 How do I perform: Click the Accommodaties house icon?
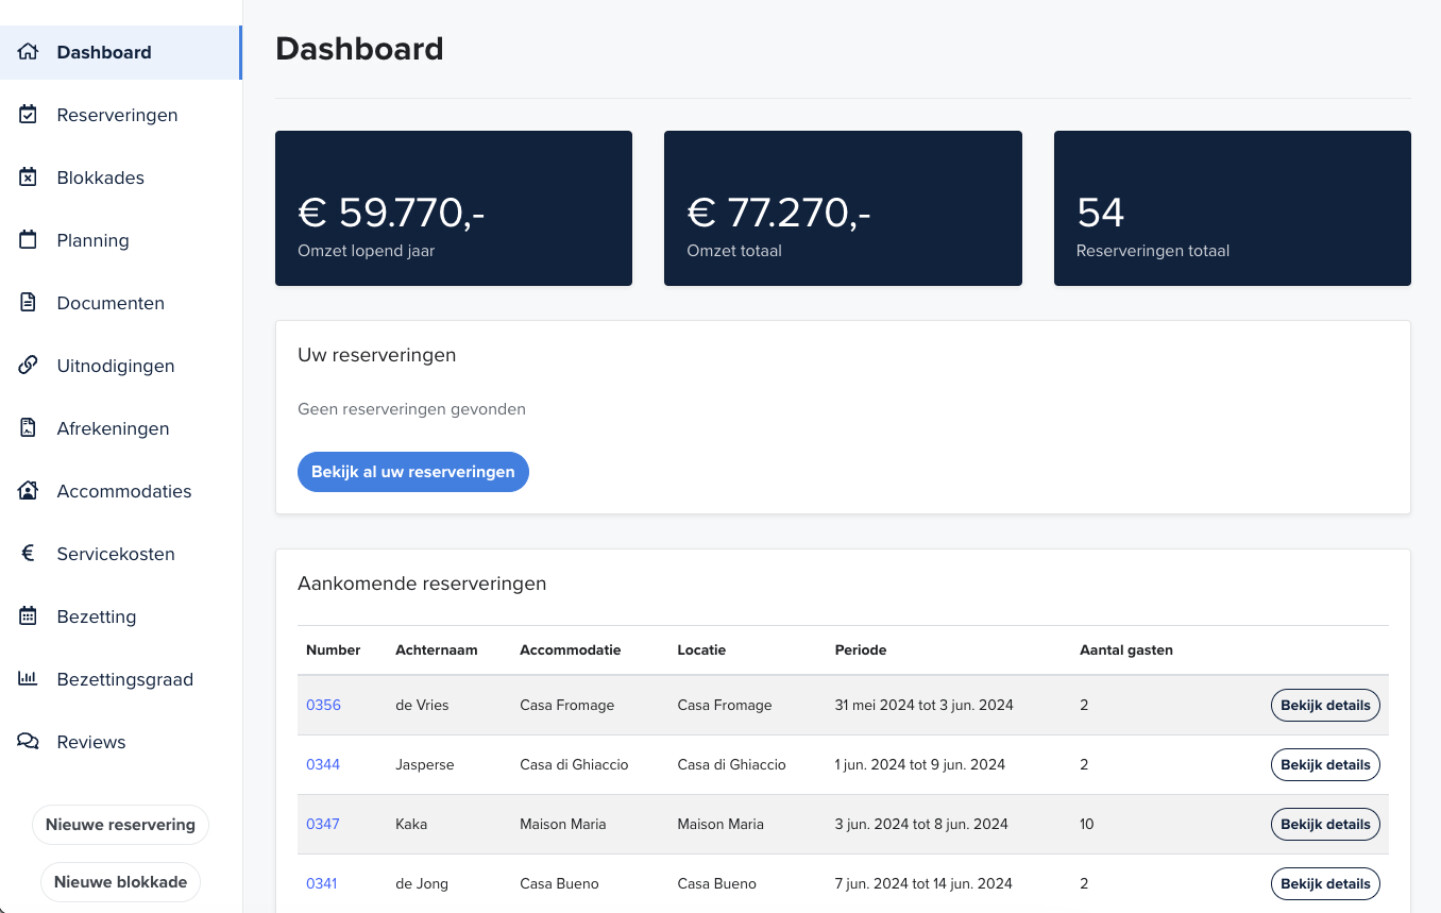coord(28,491)
